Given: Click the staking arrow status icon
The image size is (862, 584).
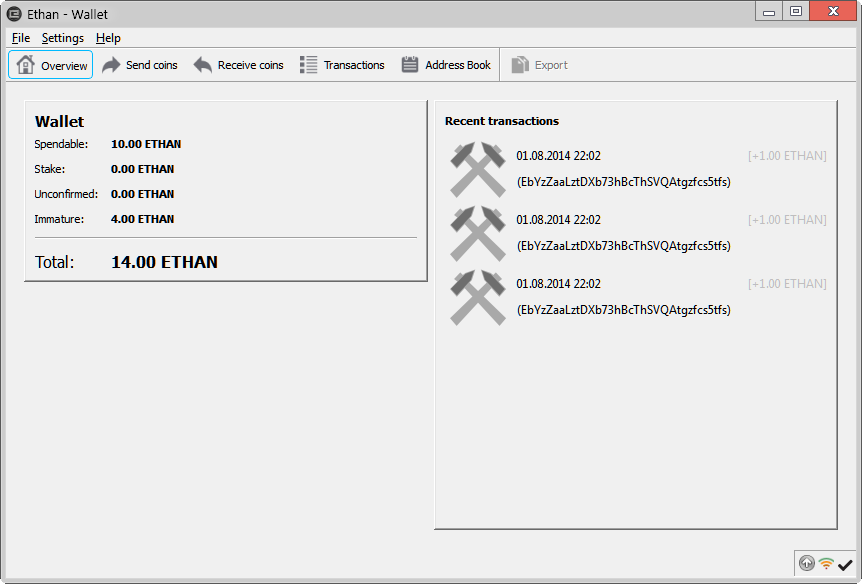Looking at the screenshot, I should point(806,563).
